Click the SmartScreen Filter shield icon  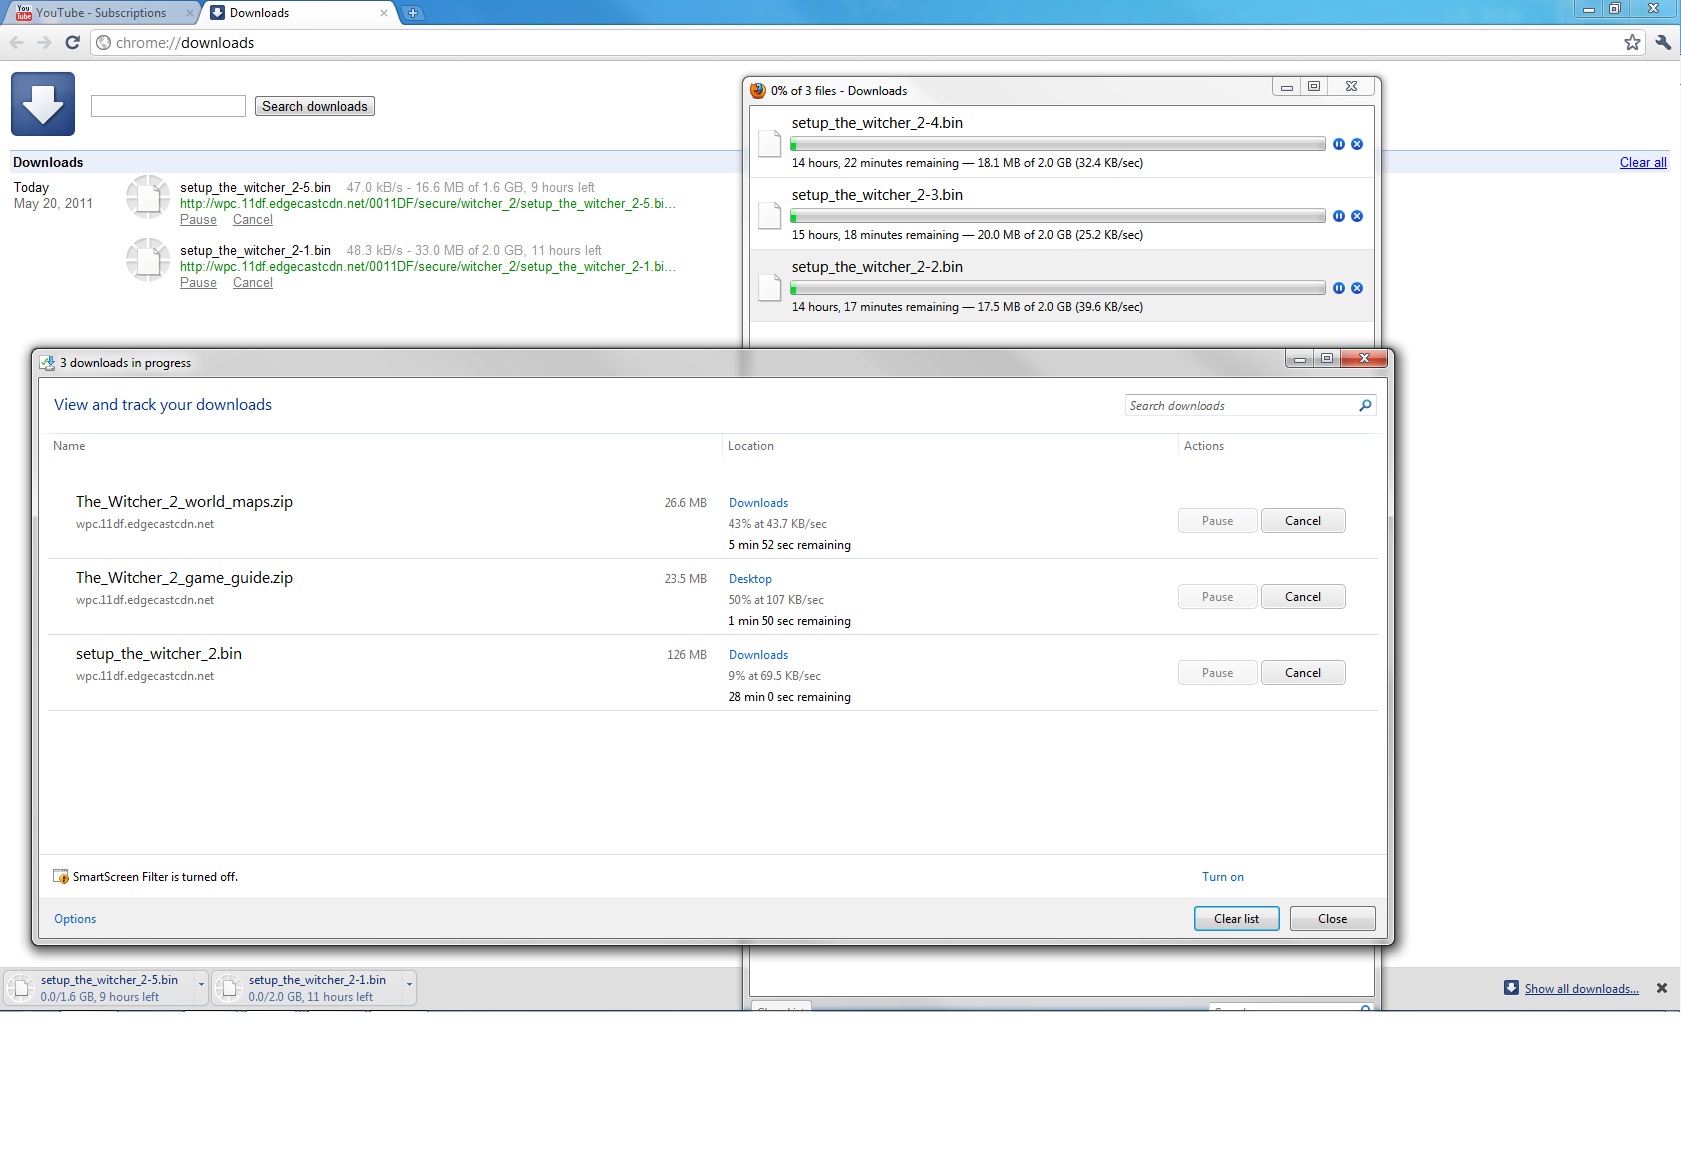coord(61,877)
